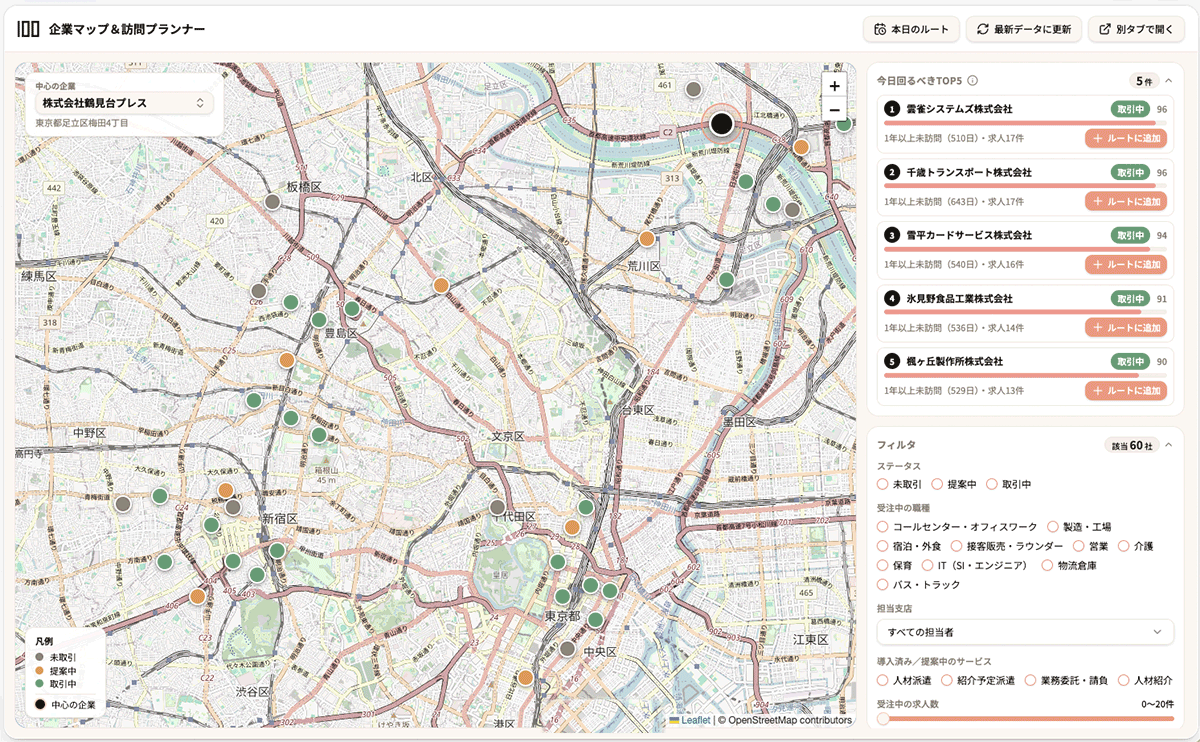Click the gray marker at 千代田区

coord(497,508)
